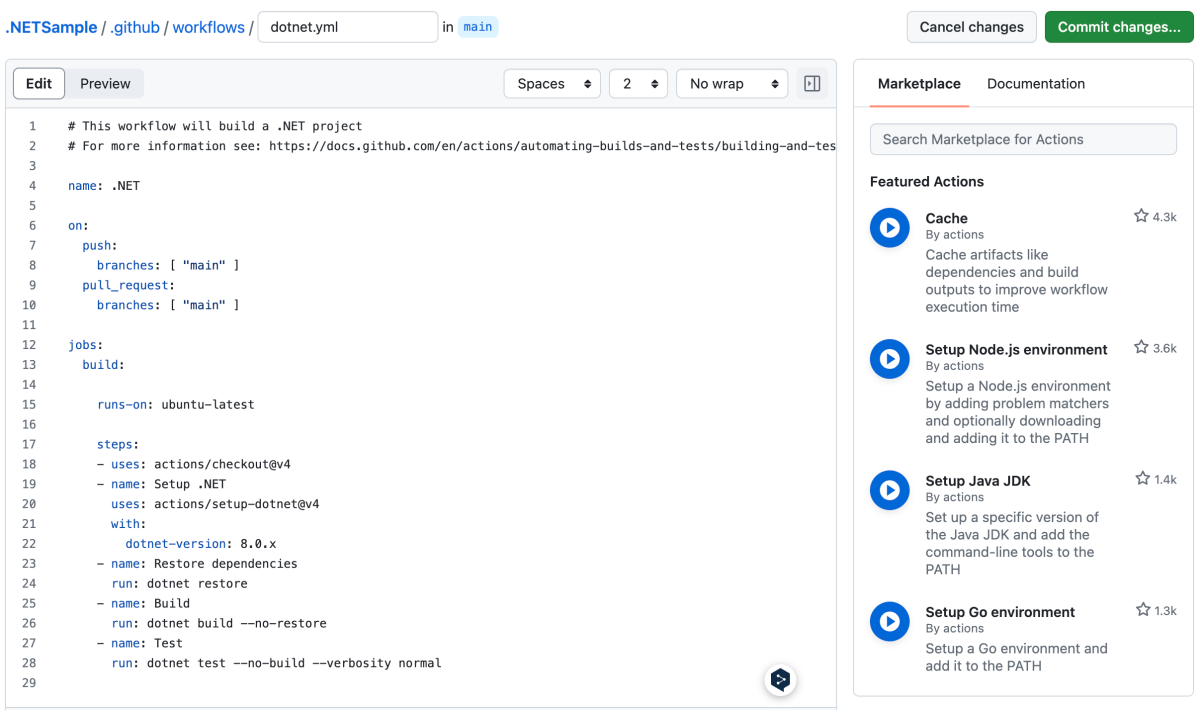The height and width of the screenshot is (710, 1200).
Task: Click the 'name: Restore dependencies' line
Action: (197, 564)
